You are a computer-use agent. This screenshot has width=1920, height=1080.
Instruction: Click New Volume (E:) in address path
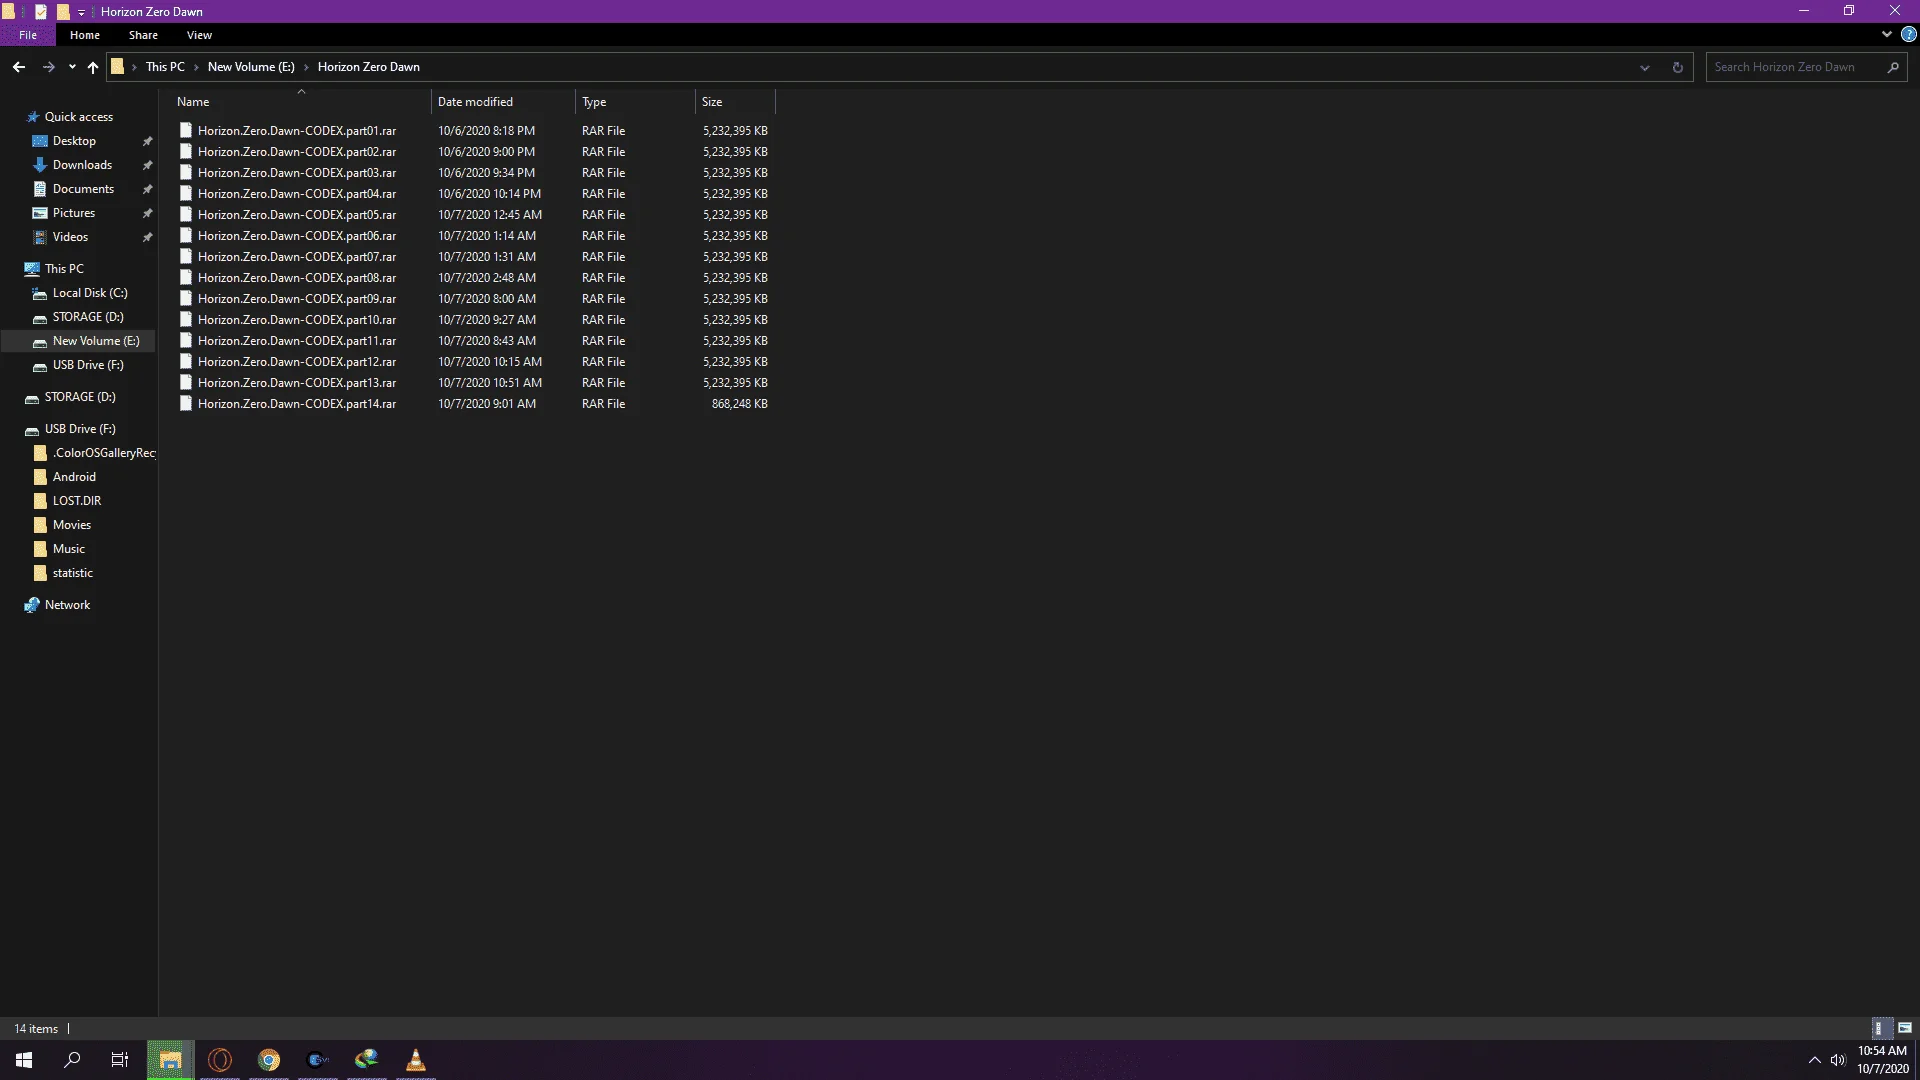(251, 67)
